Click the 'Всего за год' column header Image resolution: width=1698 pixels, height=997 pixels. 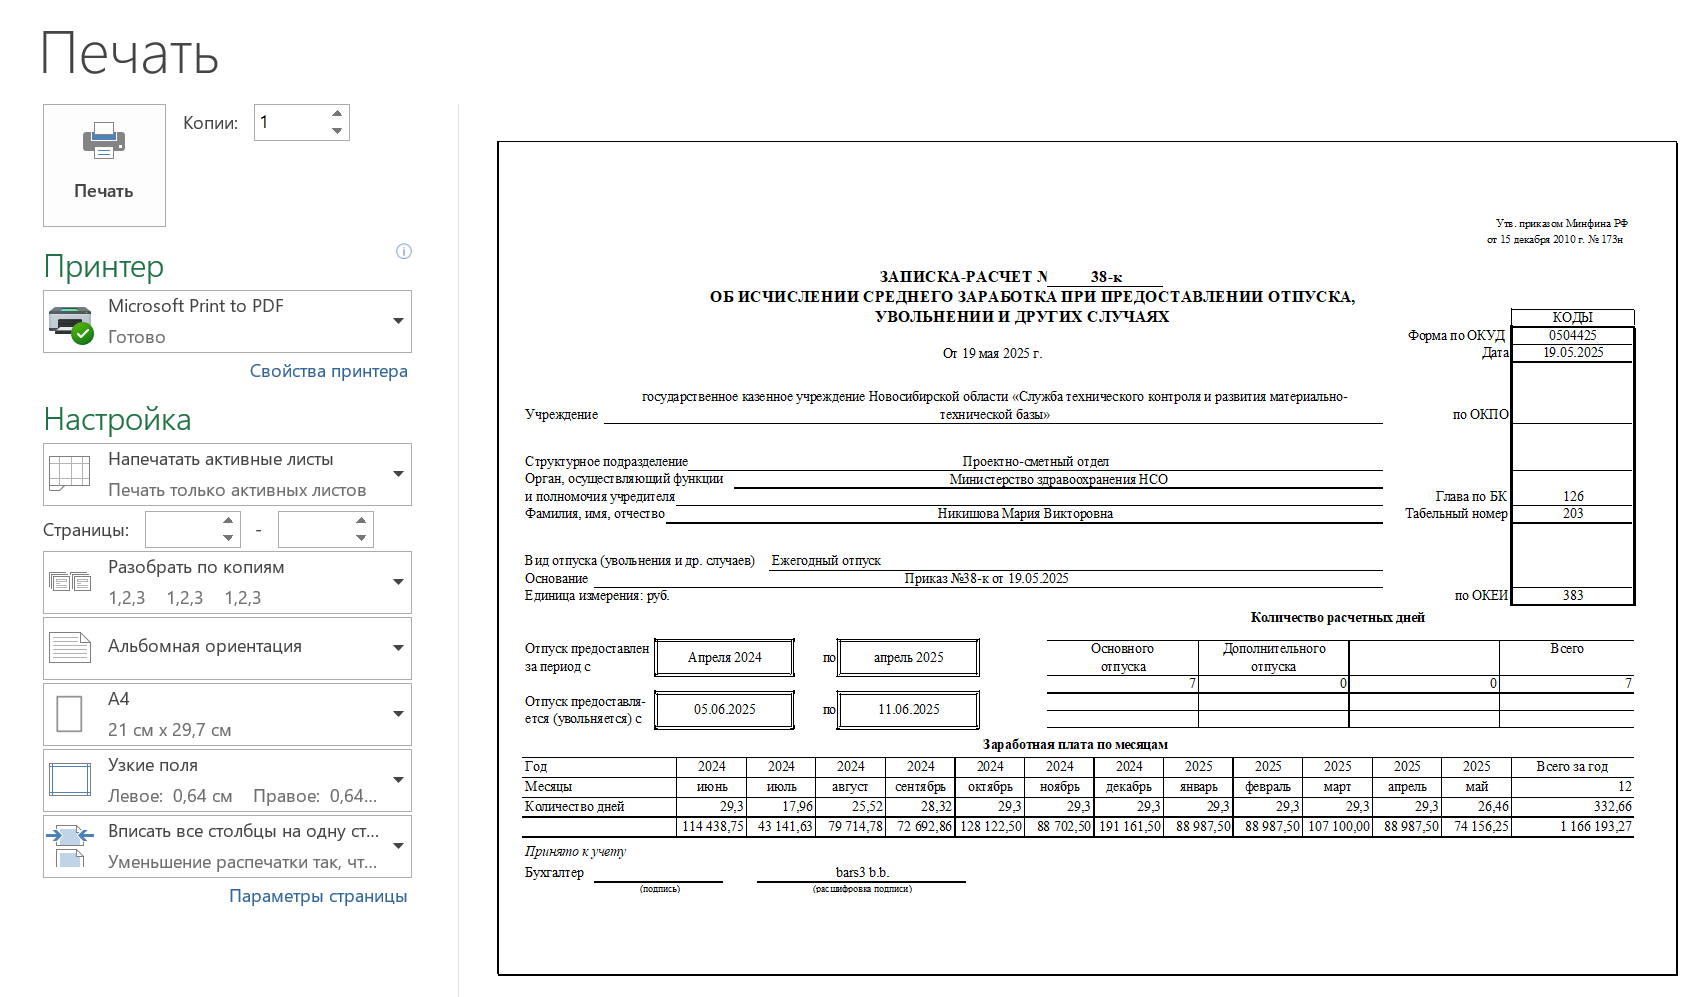coord(1572,767)
